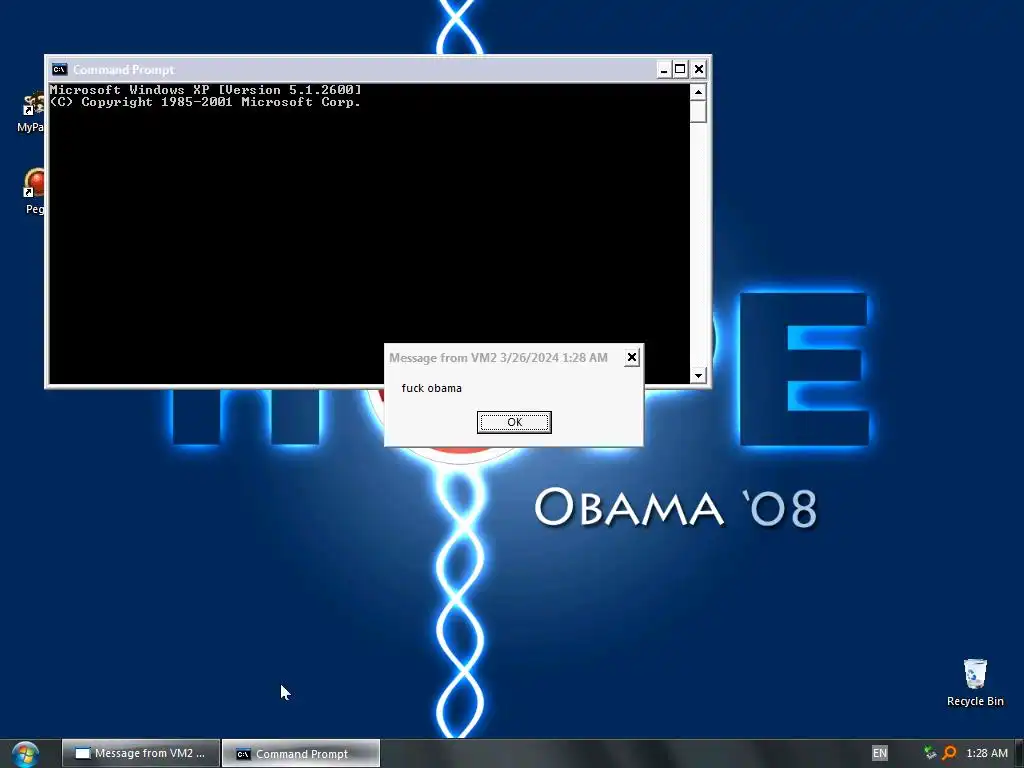Switch to Command Prompt taskbar button
This screenshot has width=1024, height=768.
click(x=301, y=753)
